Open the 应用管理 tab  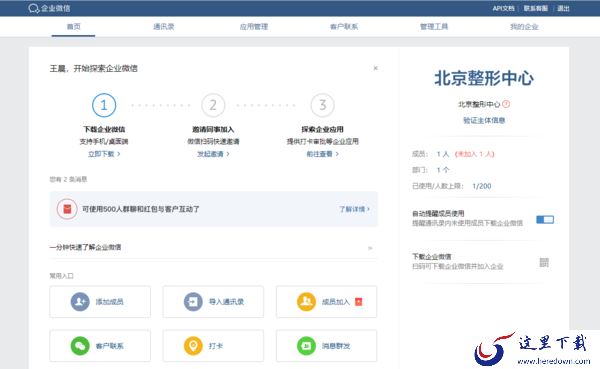tap(254, 26)
